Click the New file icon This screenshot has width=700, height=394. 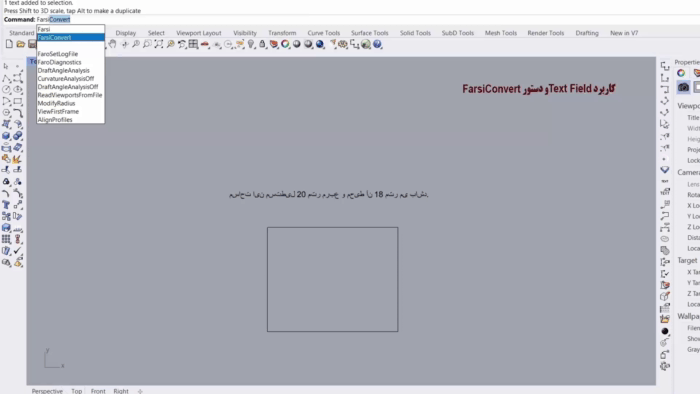[x=9, y=44]
